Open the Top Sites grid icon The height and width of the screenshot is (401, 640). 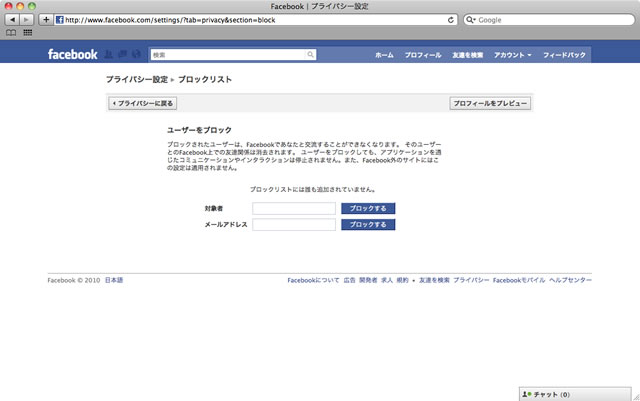click(28, 33)
